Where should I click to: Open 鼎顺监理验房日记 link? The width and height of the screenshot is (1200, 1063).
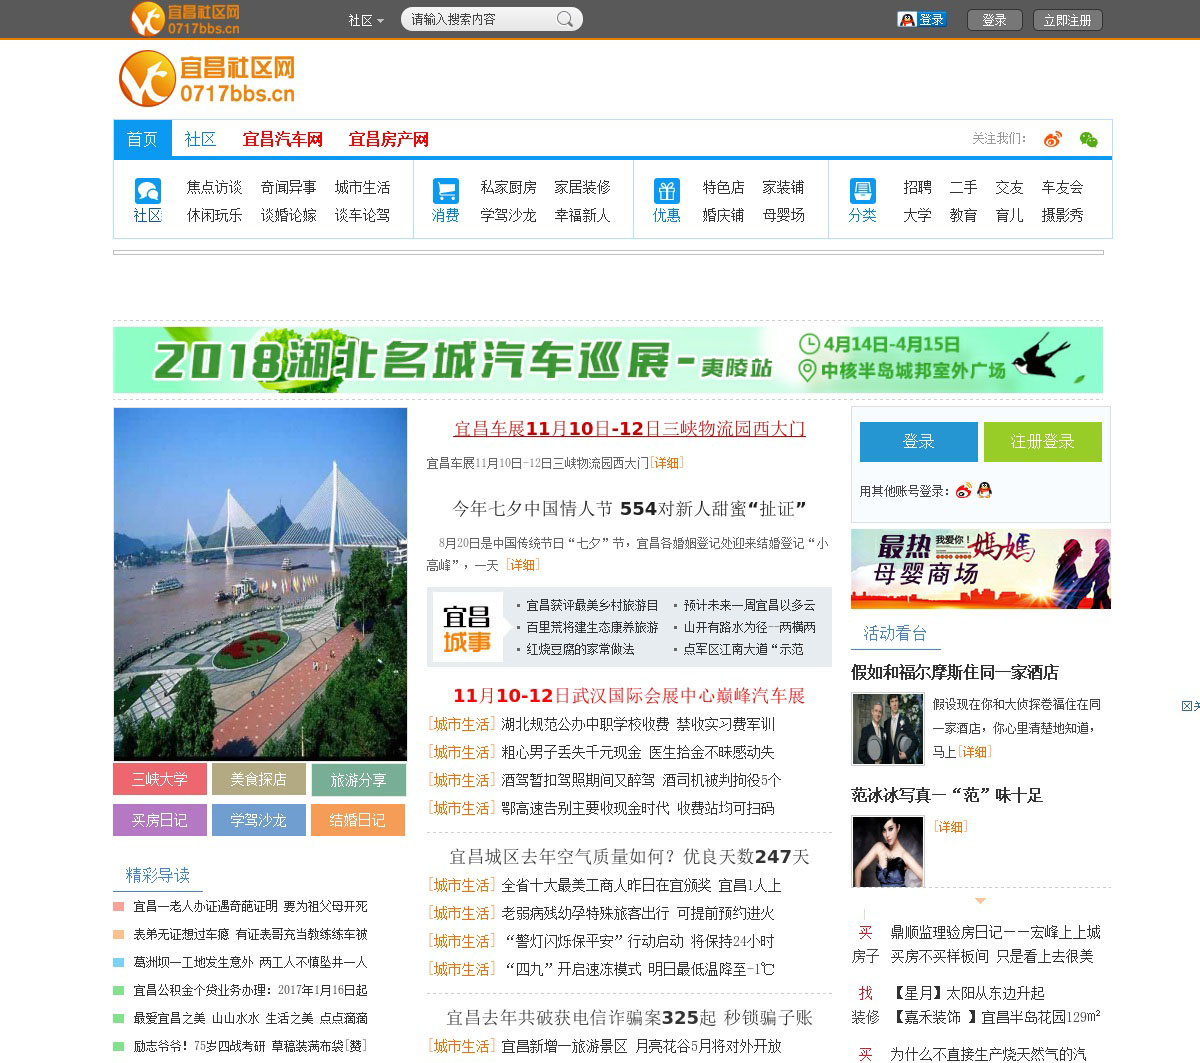click(x=996, y=932)
